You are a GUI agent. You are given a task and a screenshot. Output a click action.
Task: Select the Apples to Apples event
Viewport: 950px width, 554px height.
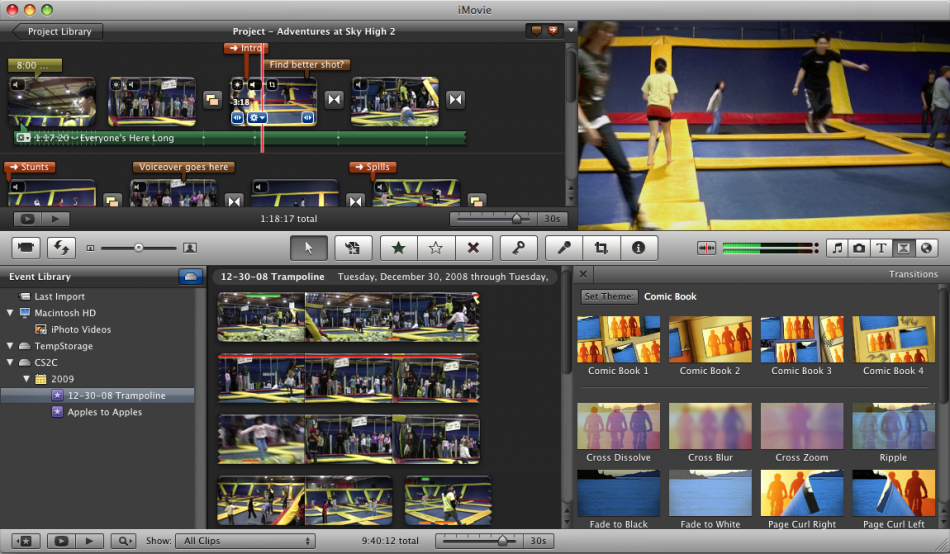tap(104, 412)
